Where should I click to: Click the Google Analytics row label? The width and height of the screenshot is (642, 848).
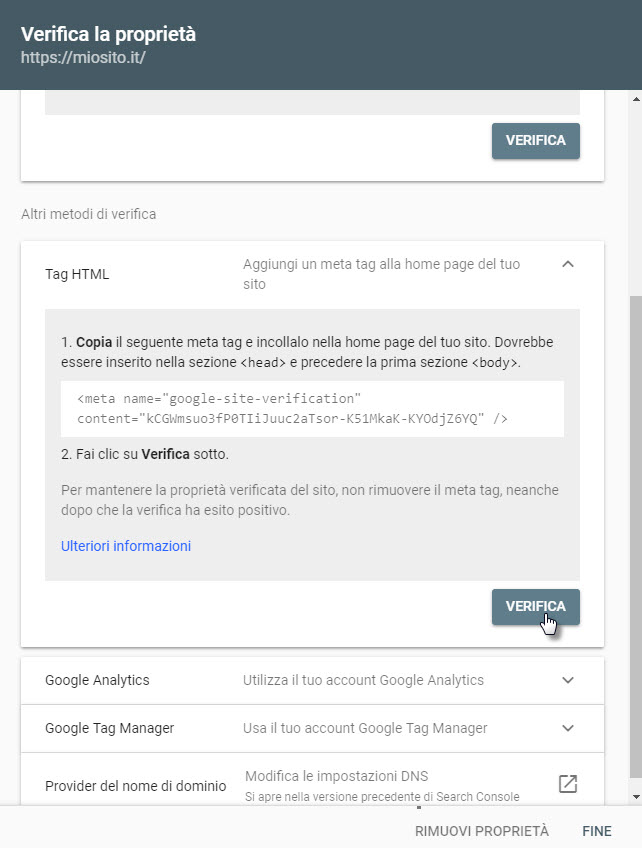[97, 680]
